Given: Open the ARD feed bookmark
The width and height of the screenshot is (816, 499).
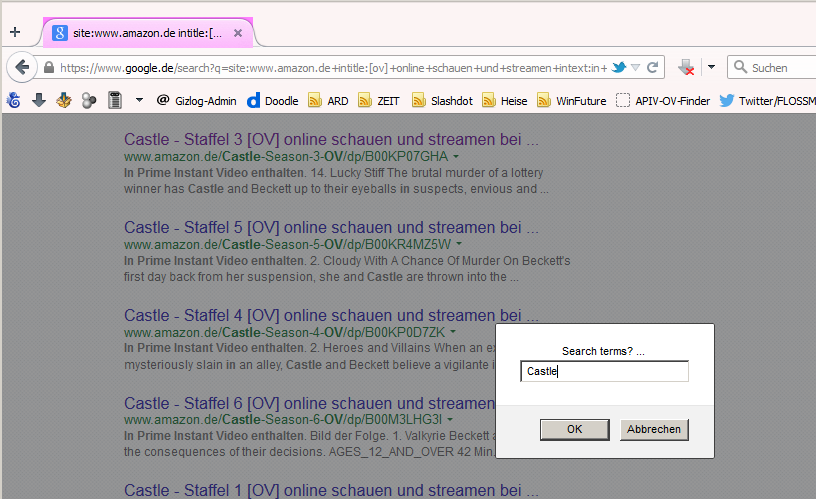Looking at the screenshot, I should (x=328, y=100).
